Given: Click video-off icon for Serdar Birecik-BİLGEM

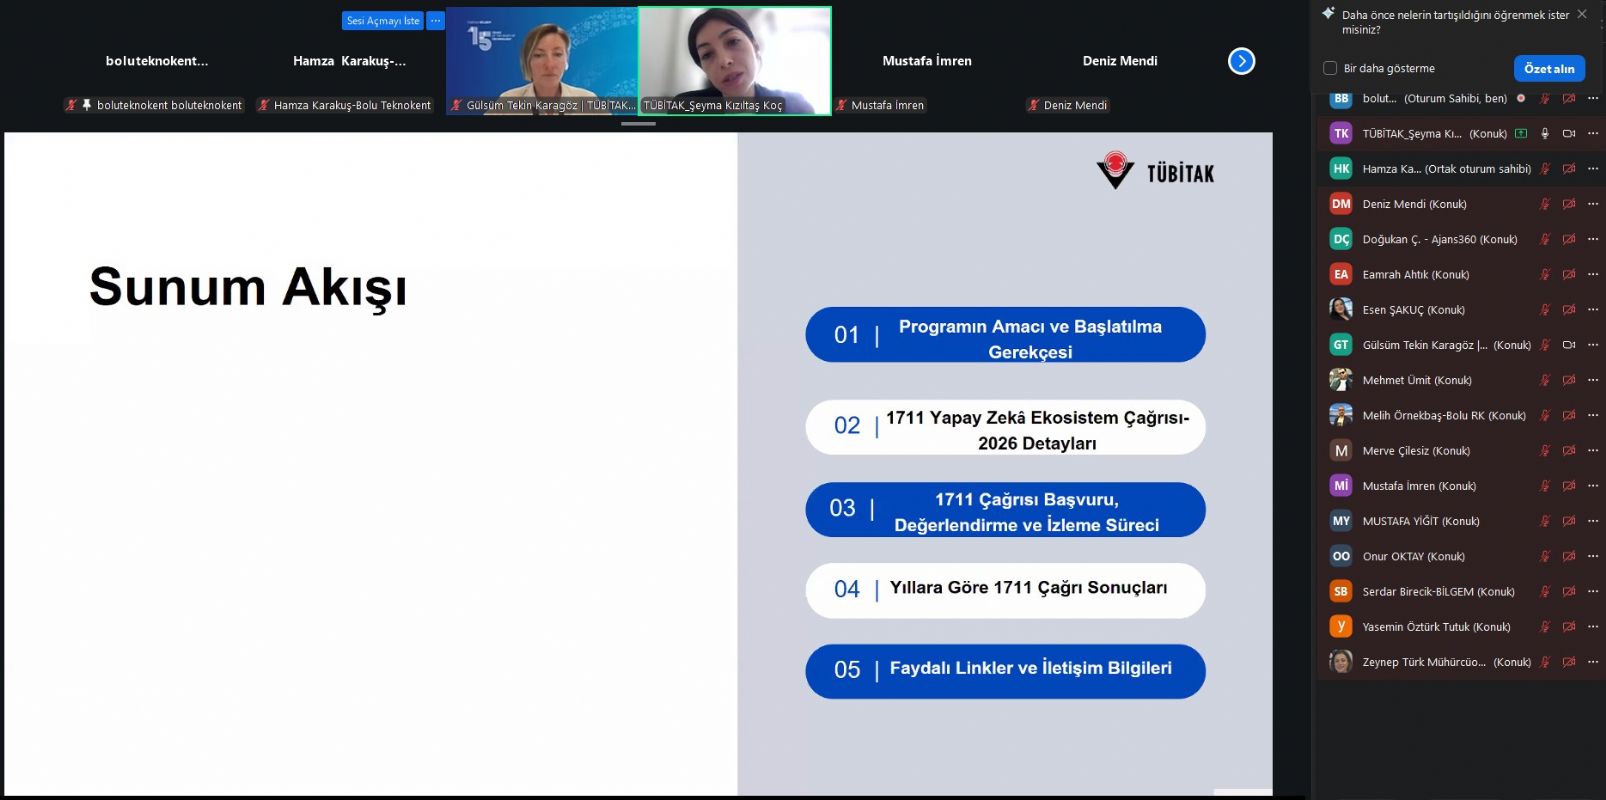Looking at the screenshot, I should click(x=1569, y=591).
